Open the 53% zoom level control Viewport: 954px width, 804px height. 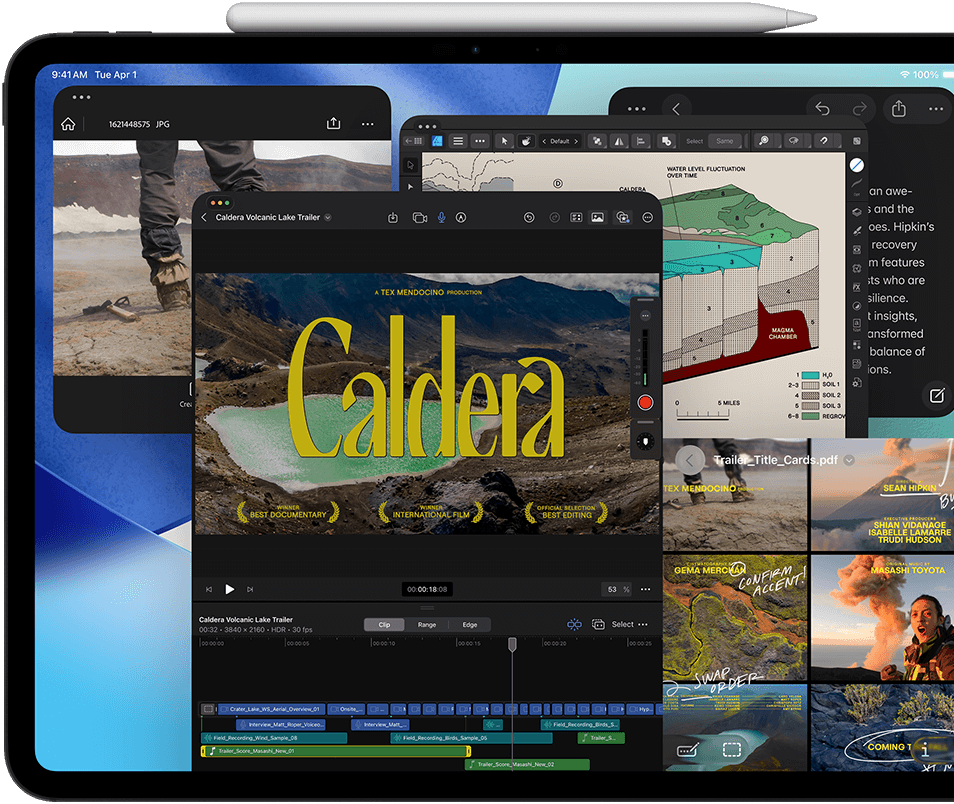(x=617, y=589)
